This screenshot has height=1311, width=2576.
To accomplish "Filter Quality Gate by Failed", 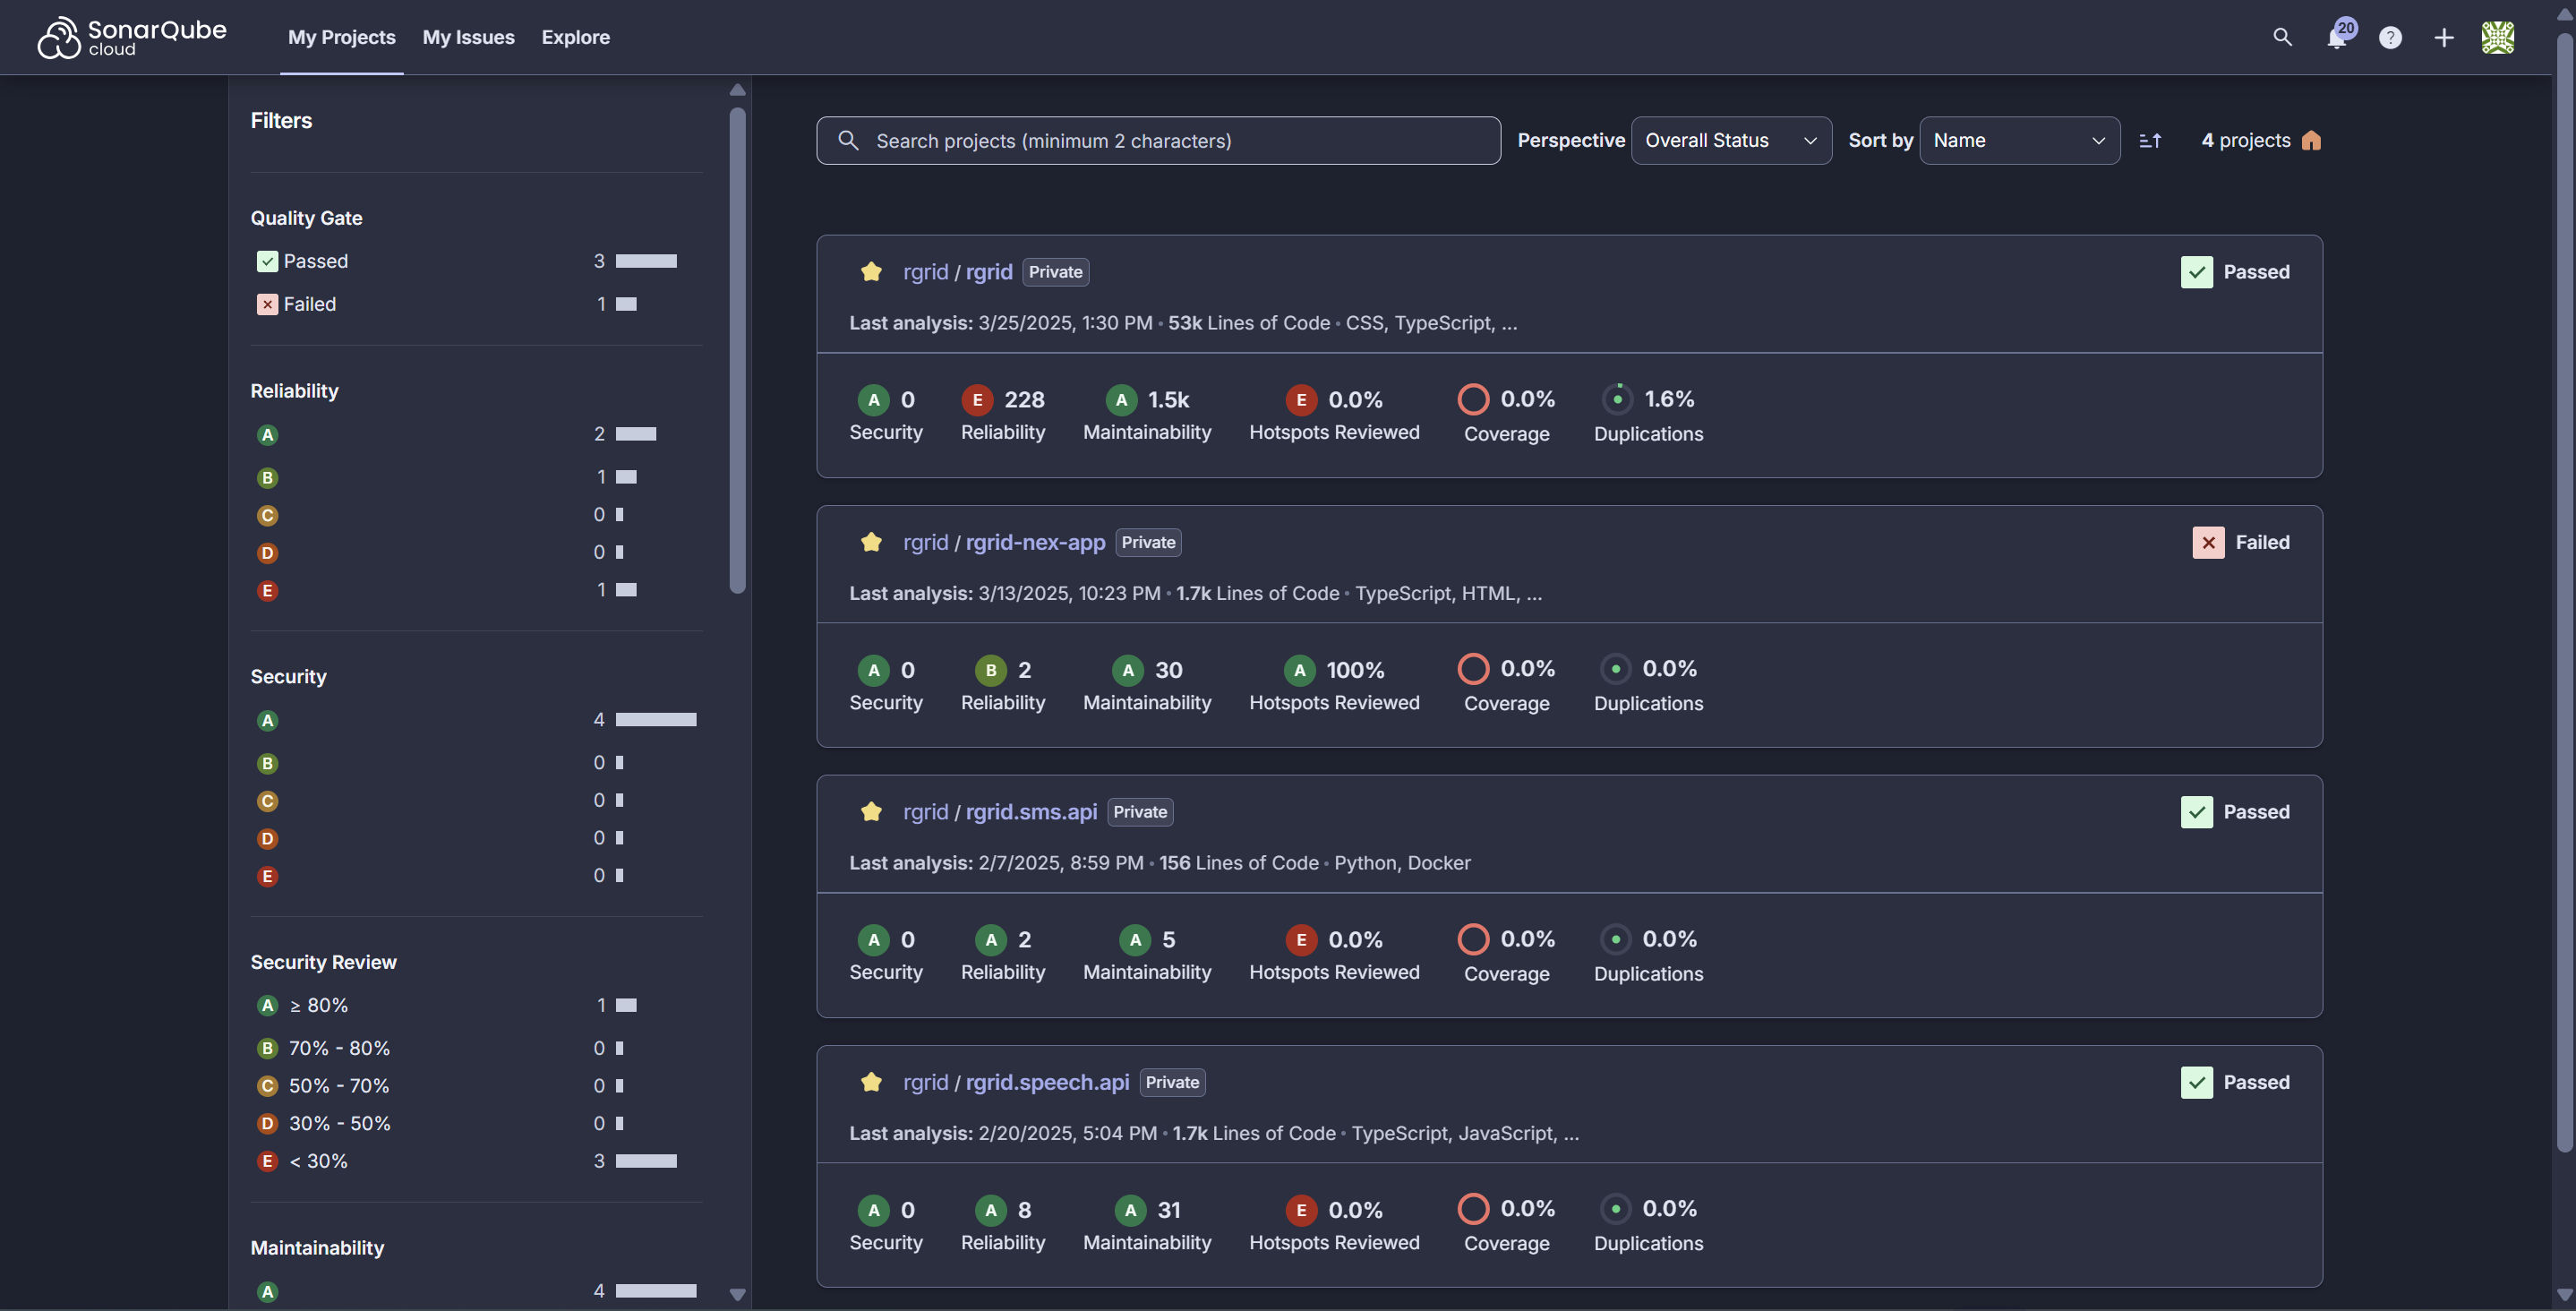I will click(476, 304).
